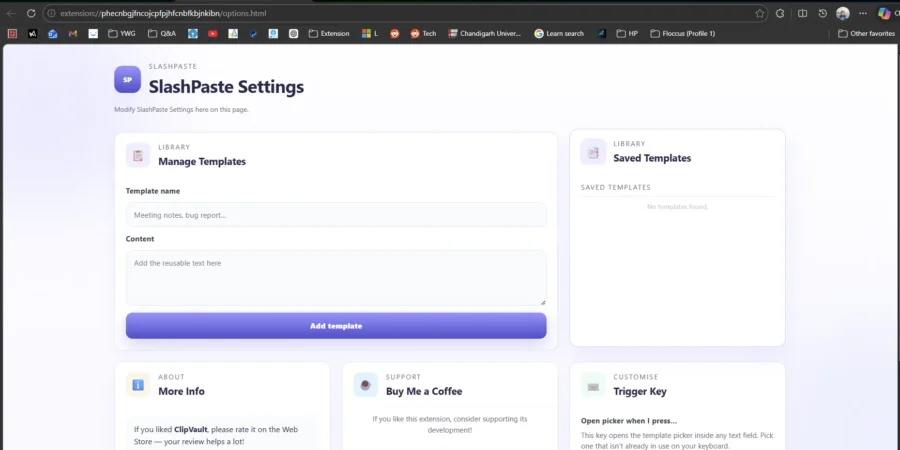Focus the Content text area
The width and height of the screenshot is (900, 450).
click(x=336, y=278)
